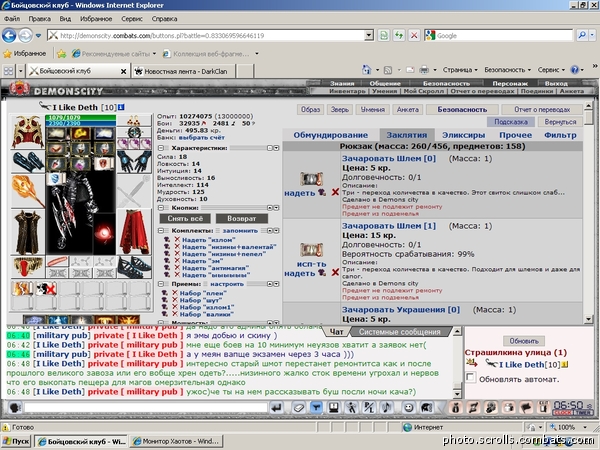The width and height of the screenshot is (600, 450).
Task: Click the chat filter funnel icon
Action: click(316, 408)
